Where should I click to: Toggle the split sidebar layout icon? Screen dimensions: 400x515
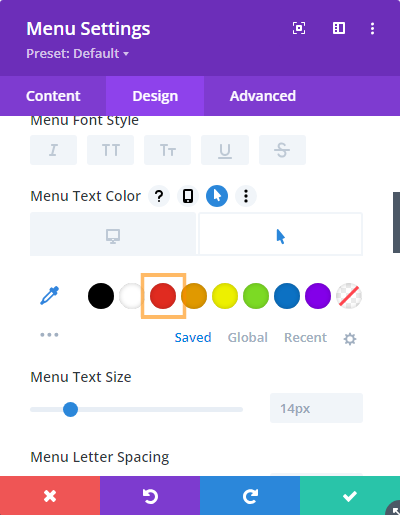339,28
